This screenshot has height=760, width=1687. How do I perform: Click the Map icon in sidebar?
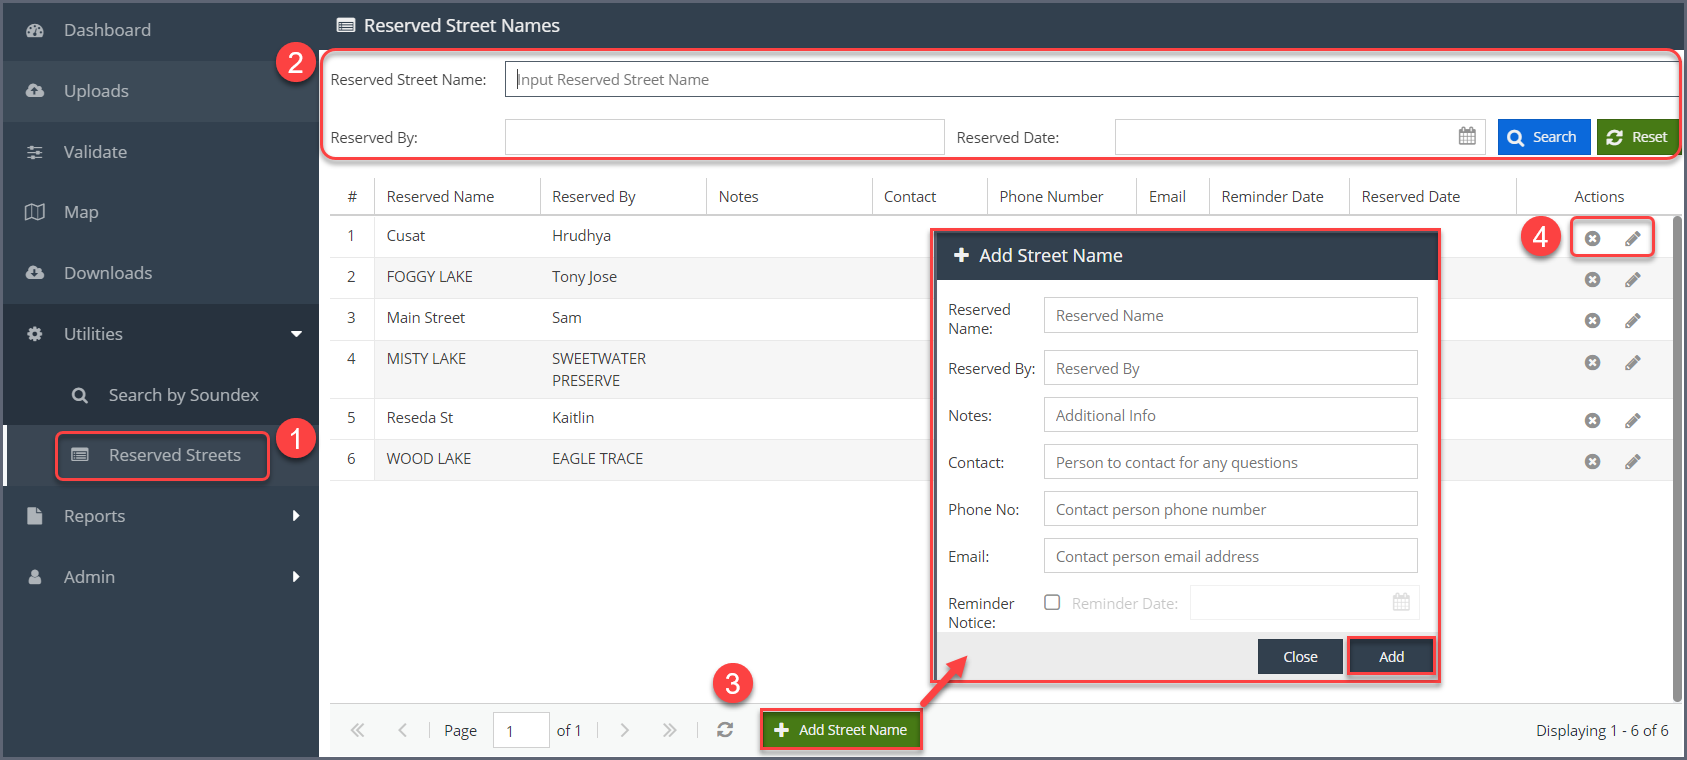pyautogui.click(x=35, y=212)
